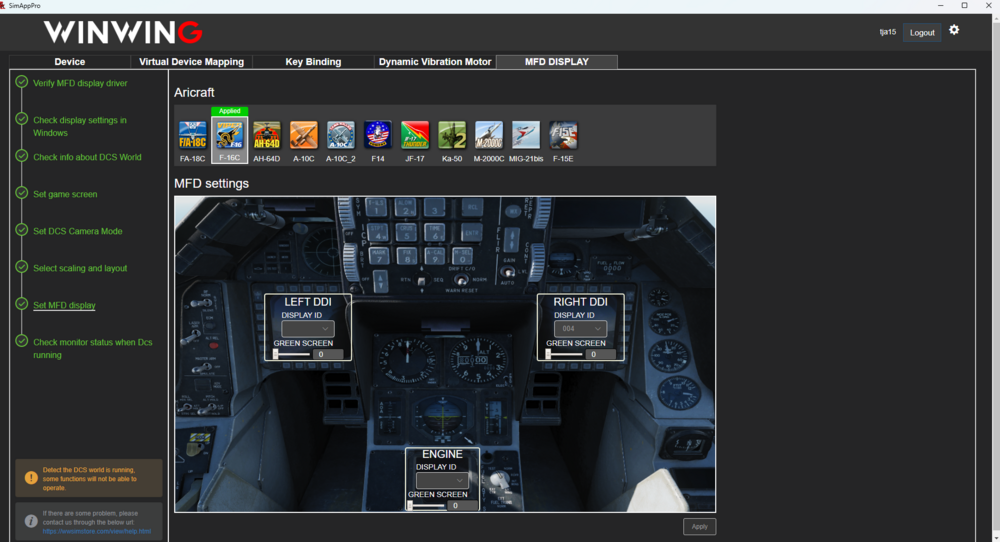Expand ENGINE Display ID dropdown
This screenshot has height=542, width=1000.
coord(442,481)
